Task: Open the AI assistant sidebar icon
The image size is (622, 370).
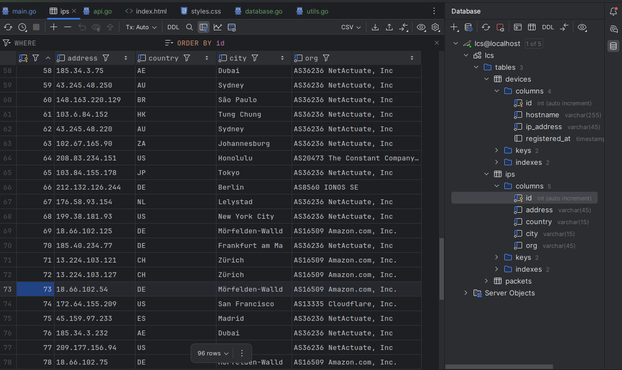Action: 613,29
